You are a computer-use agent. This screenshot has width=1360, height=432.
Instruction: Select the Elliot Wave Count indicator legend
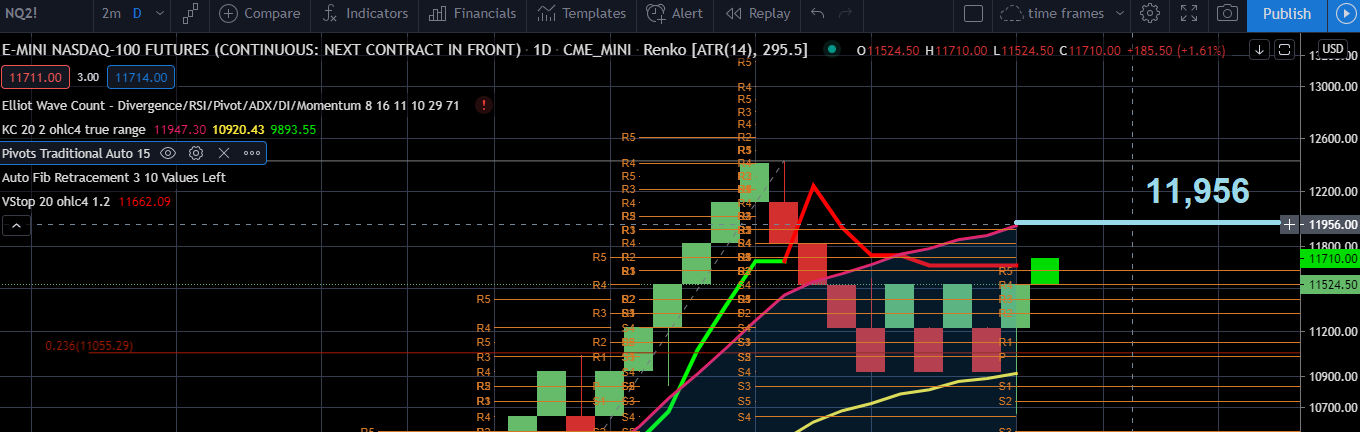[231, 105]
